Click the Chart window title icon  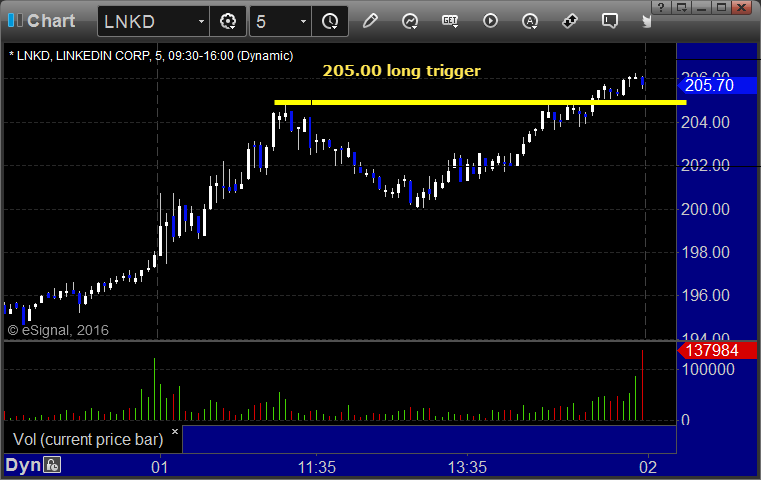(x=15, y=20)
